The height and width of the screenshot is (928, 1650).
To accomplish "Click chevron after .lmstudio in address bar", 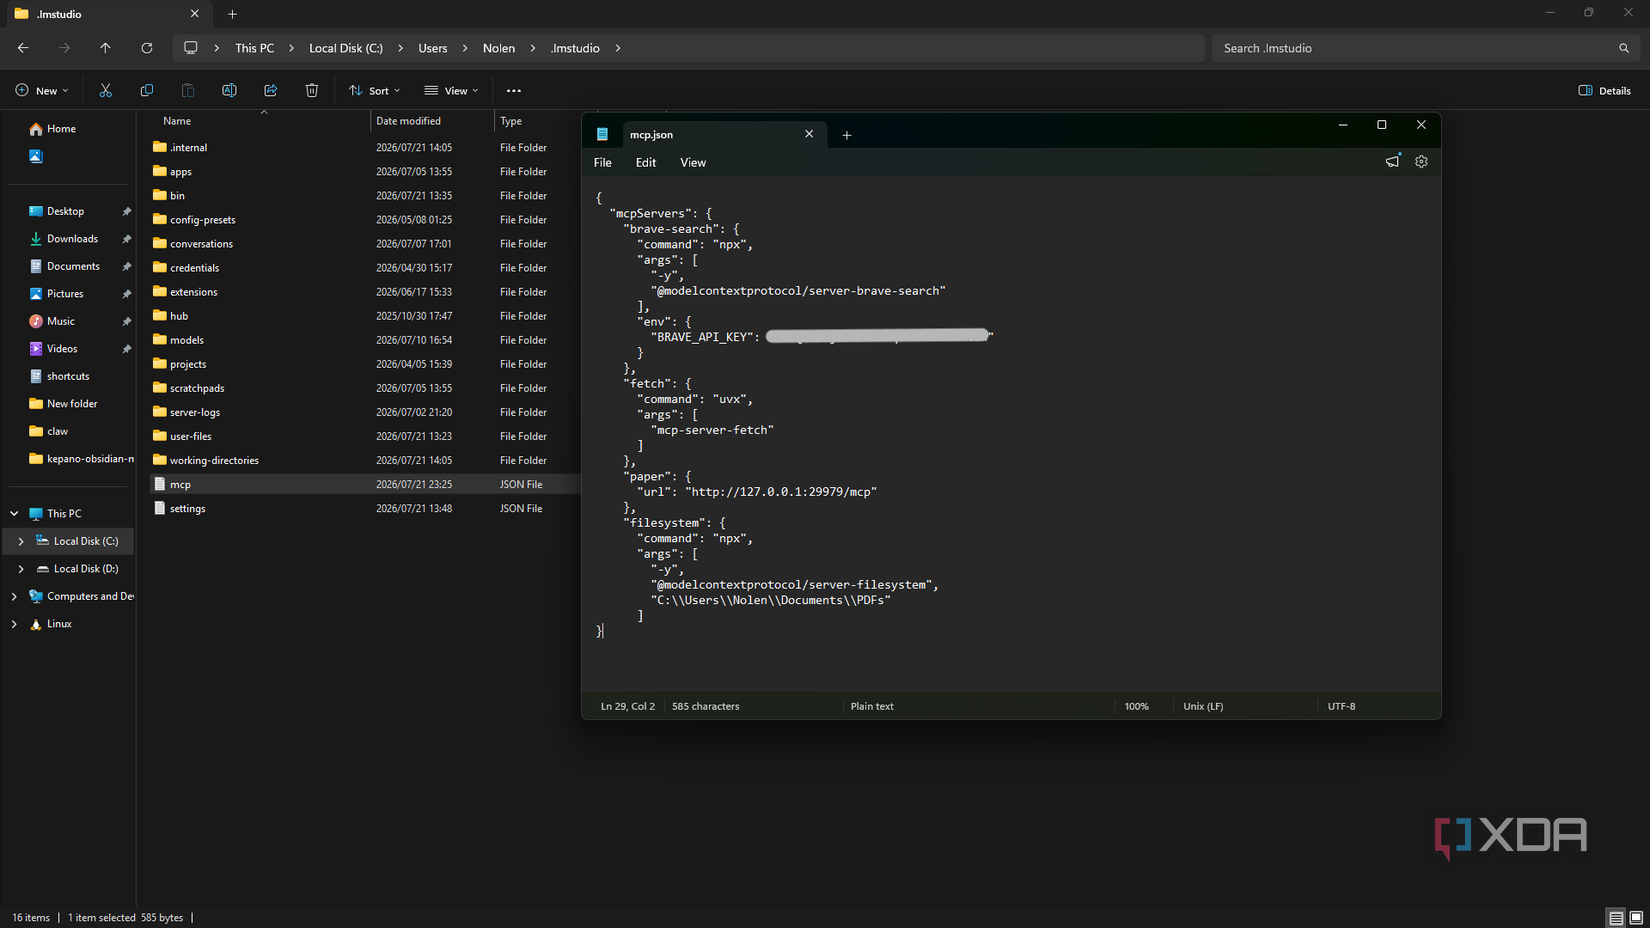I will pyautogui.click(x=618, y=48).
